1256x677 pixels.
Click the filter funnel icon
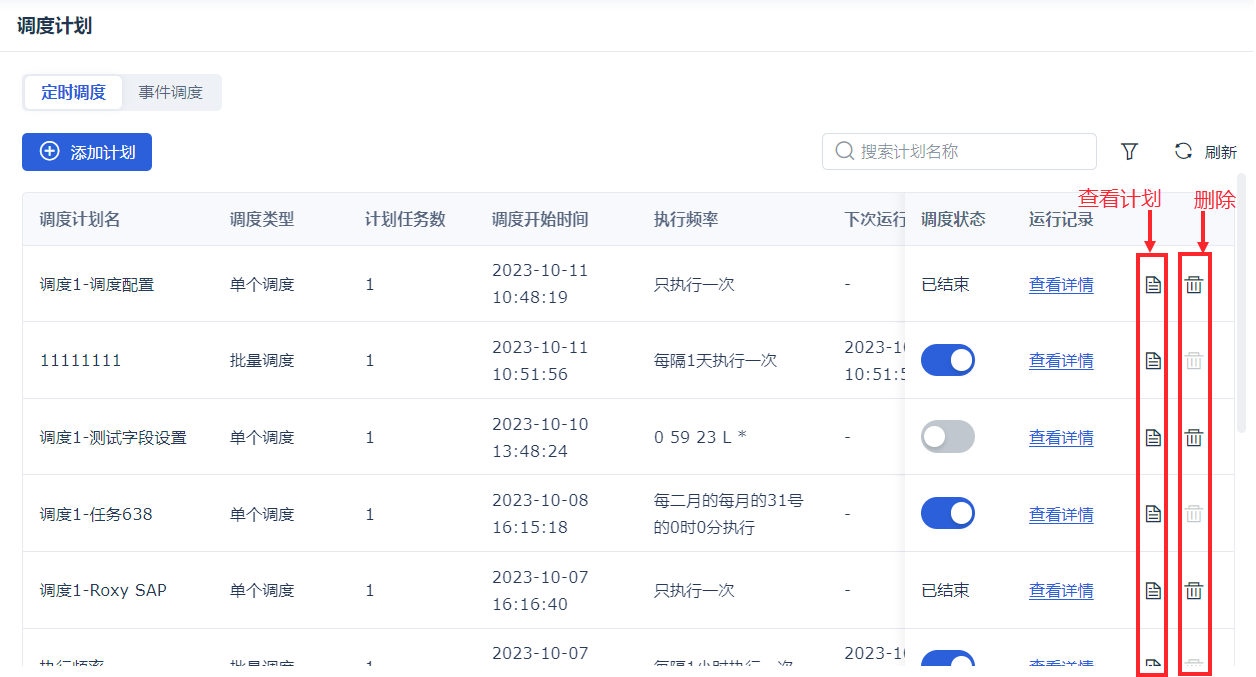pyautogui.click(x=1129, y=152)
